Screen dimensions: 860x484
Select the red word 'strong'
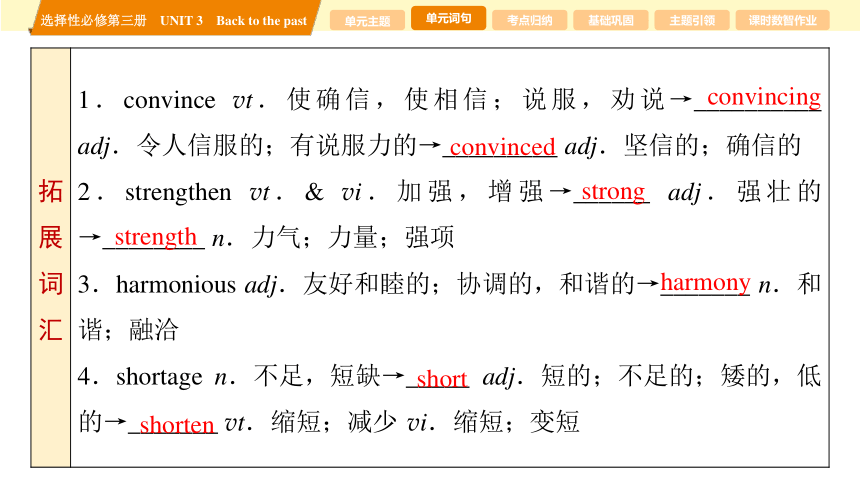click(x=613, y=192)
